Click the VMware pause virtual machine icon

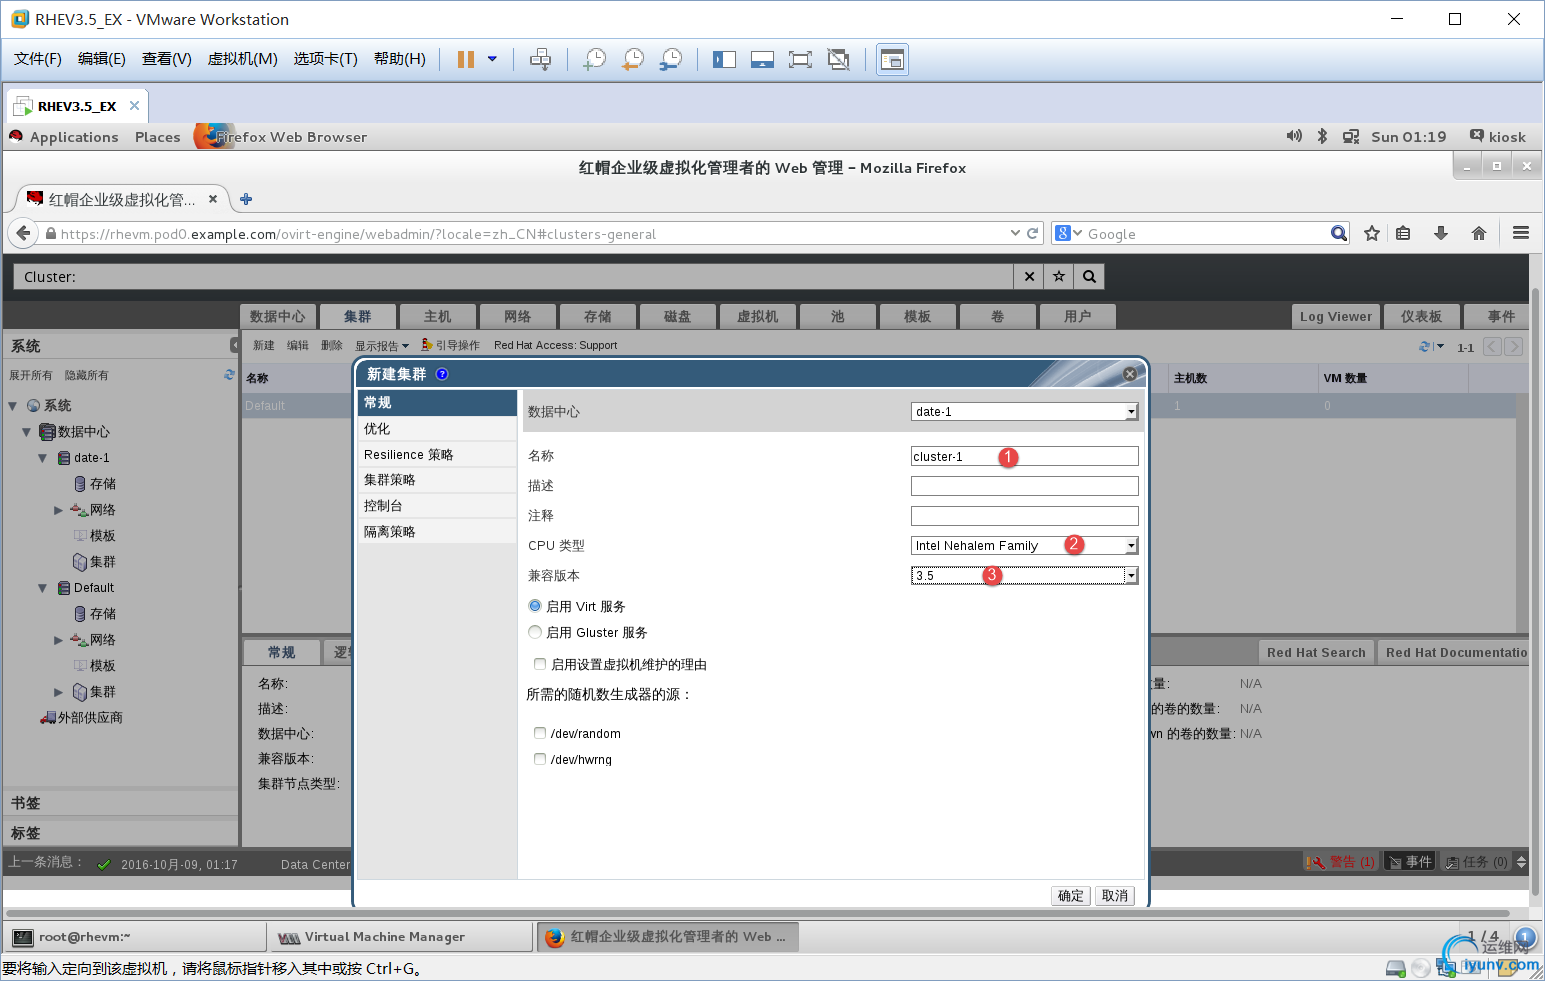click(465, 59)
